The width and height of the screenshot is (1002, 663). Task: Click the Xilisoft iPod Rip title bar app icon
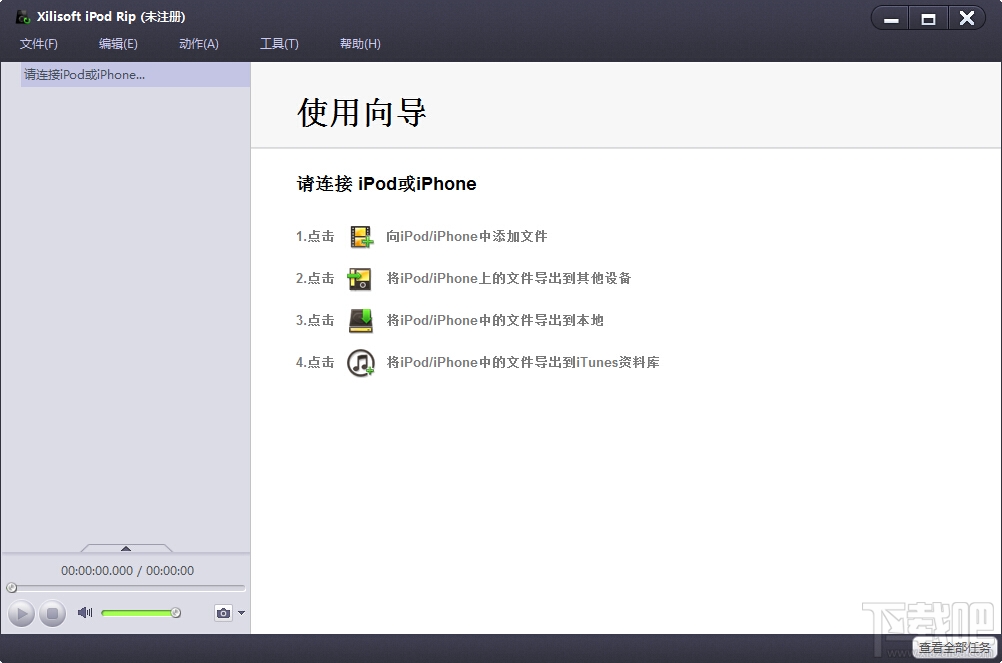23,17
